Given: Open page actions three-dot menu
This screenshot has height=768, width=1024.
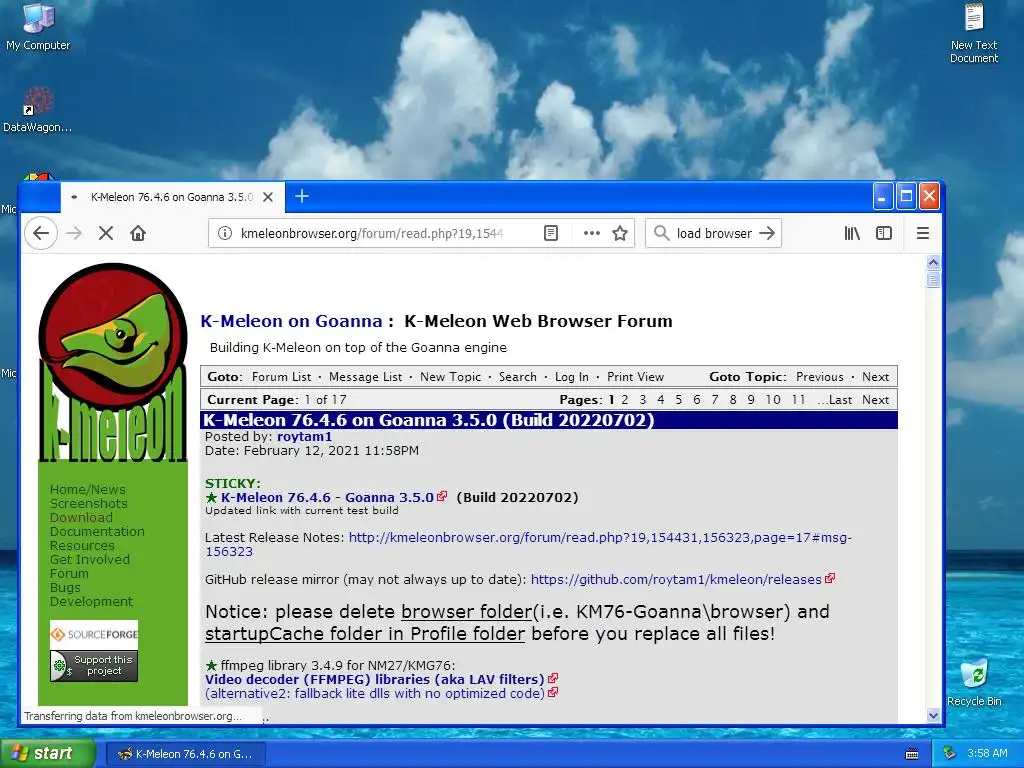Looking at the screenshot, I should [x=592, y=233].
